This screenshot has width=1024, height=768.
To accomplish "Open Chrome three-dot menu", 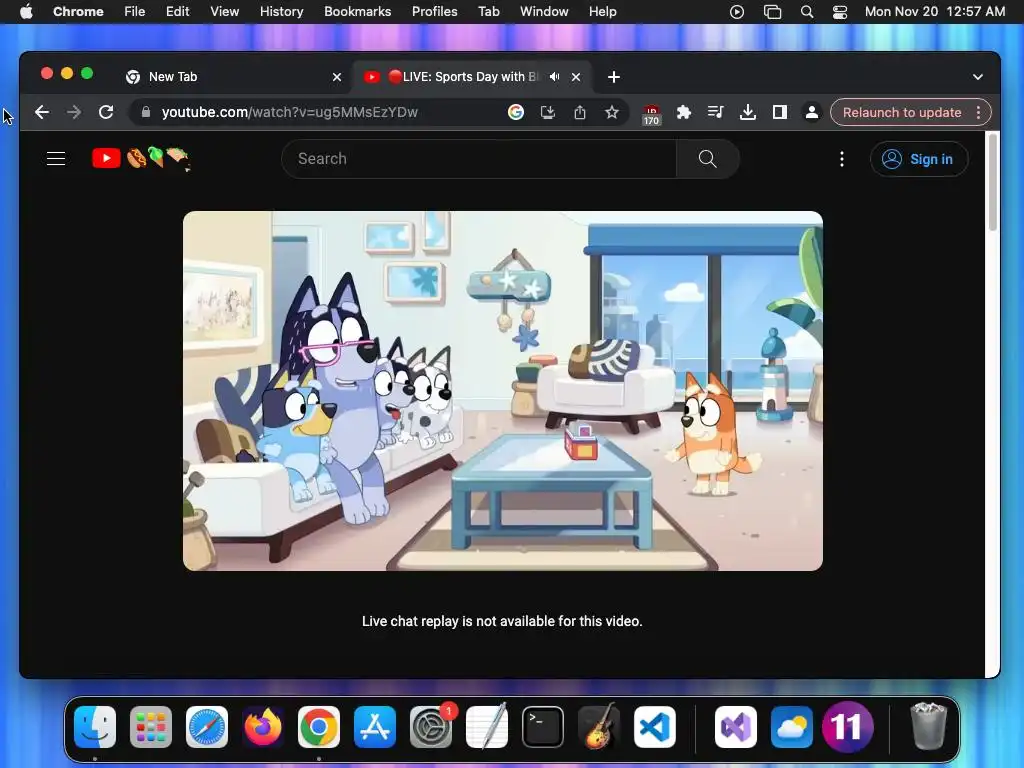I will [978, 112].
